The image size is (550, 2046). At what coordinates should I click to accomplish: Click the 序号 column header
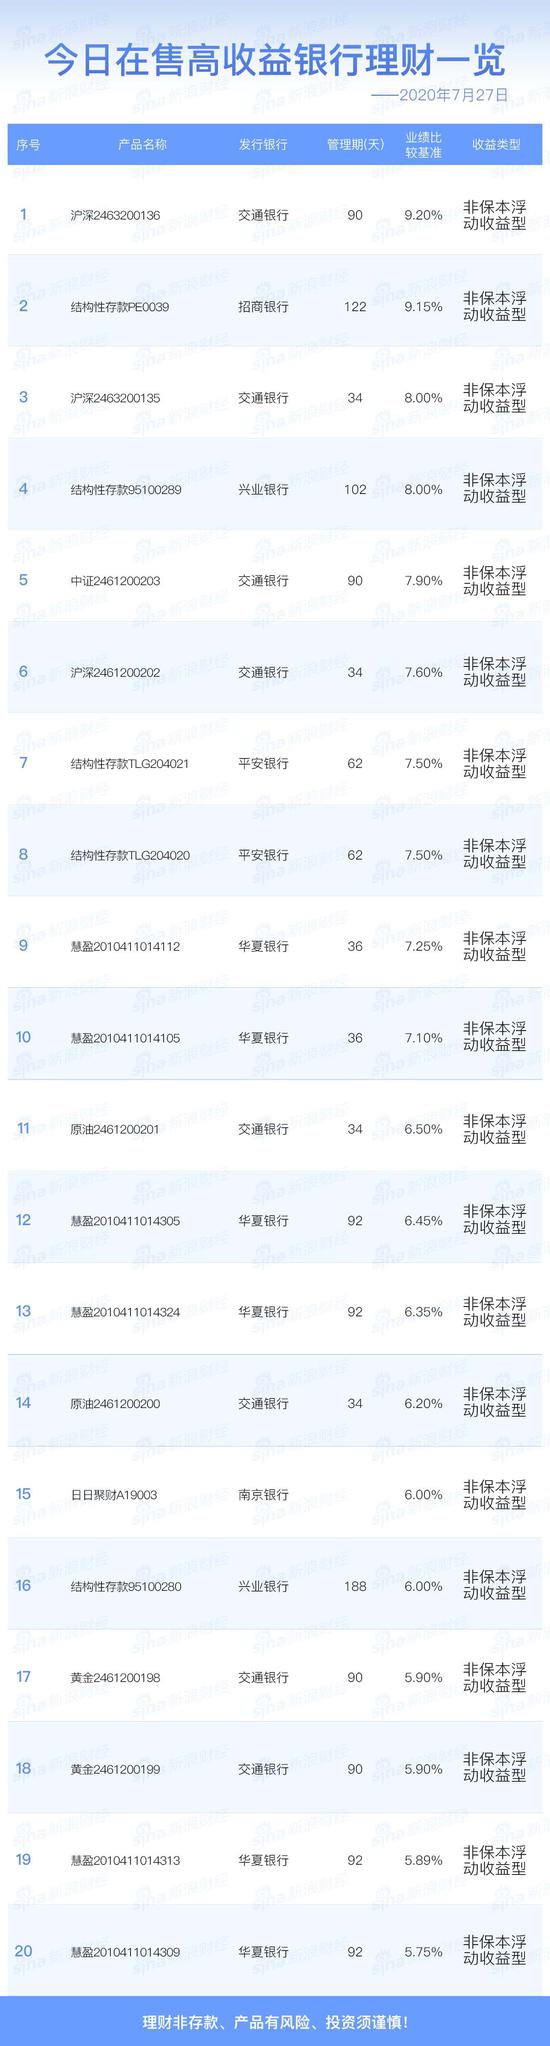pyautogui.click(x=29, y=145)
